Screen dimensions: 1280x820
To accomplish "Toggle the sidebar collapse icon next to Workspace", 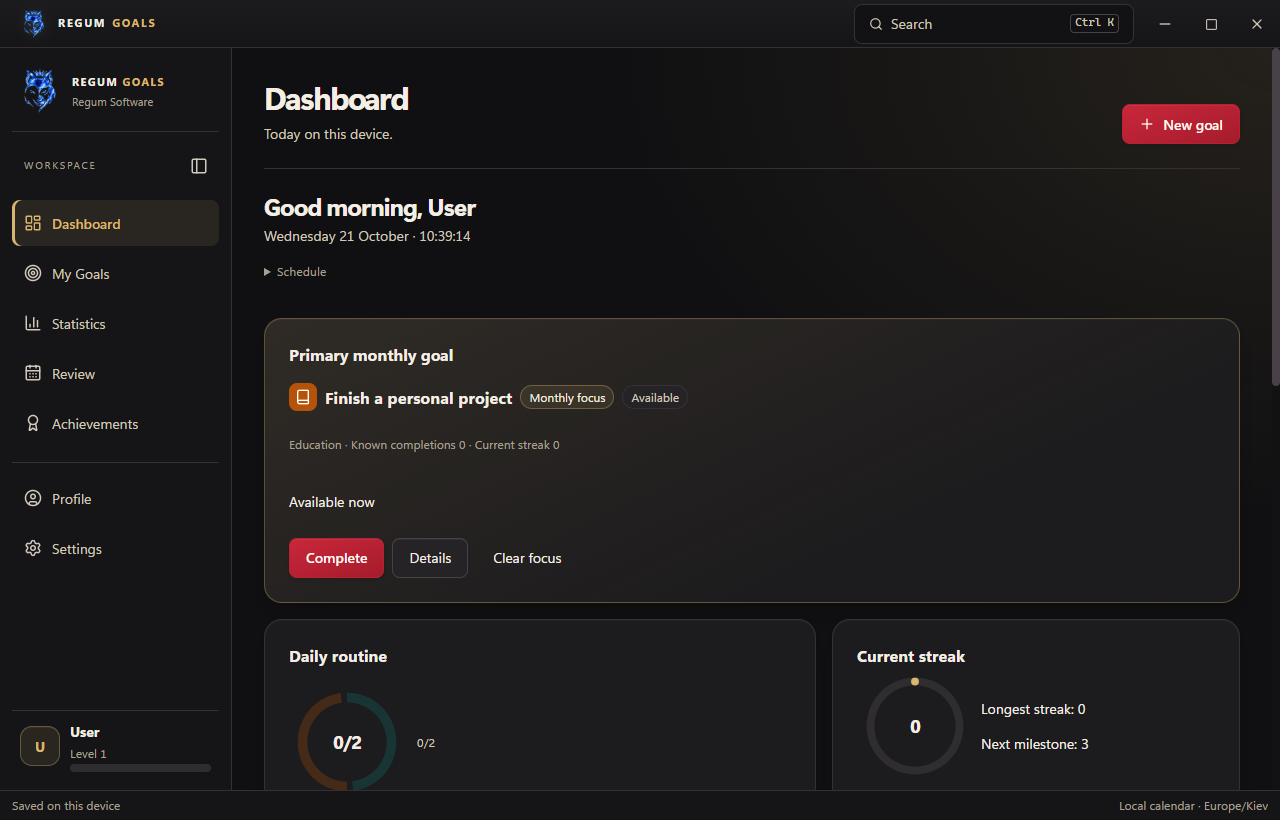I will pyautogui.click(x=199, y=166).
